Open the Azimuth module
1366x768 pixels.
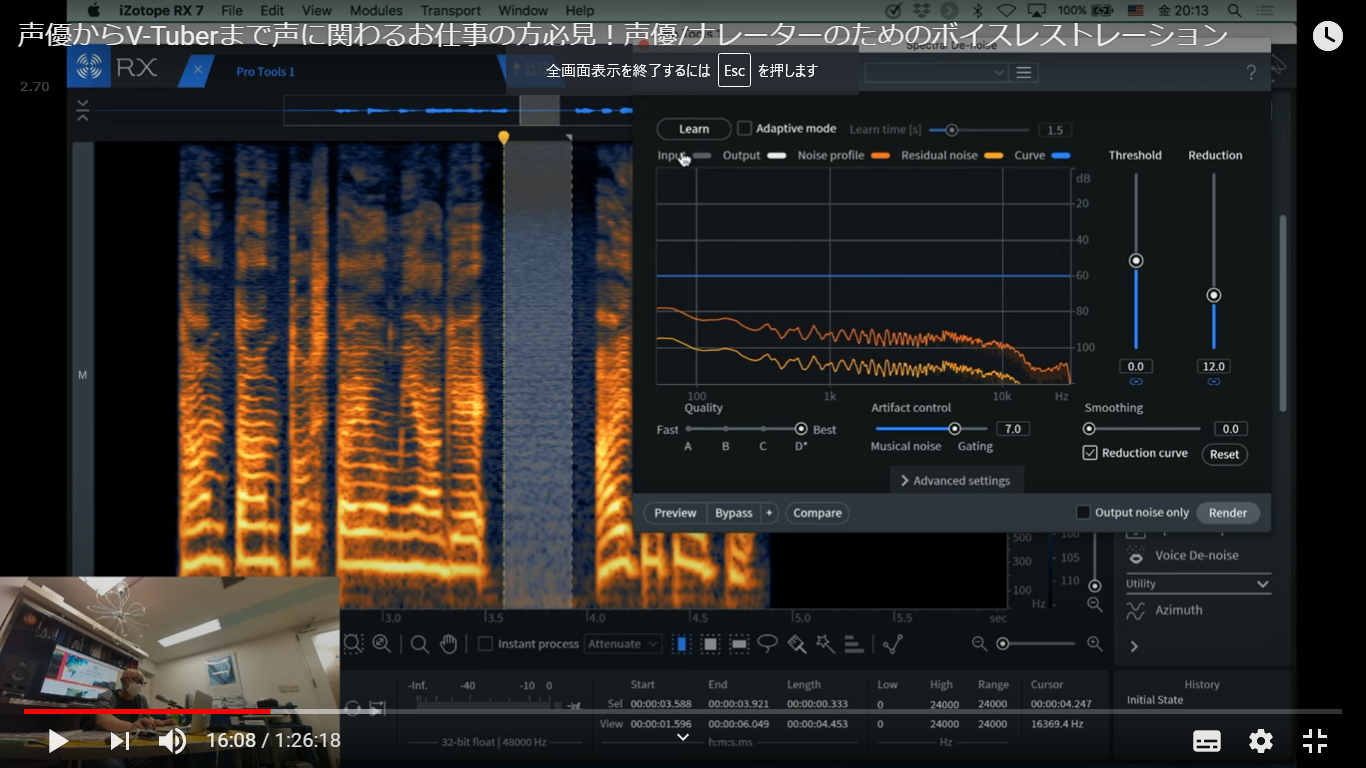click(1178, 610)
